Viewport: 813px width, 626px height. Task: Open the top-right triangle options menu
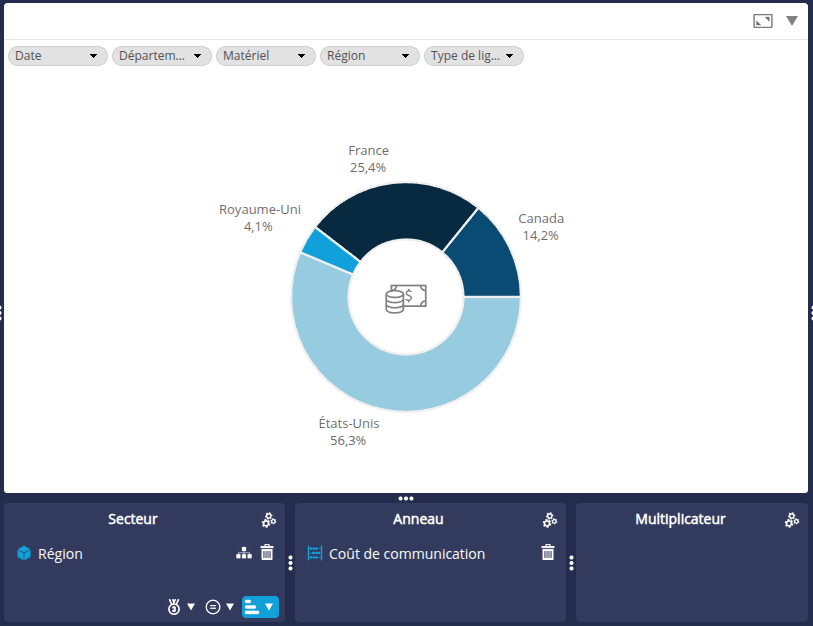point(792,21)
